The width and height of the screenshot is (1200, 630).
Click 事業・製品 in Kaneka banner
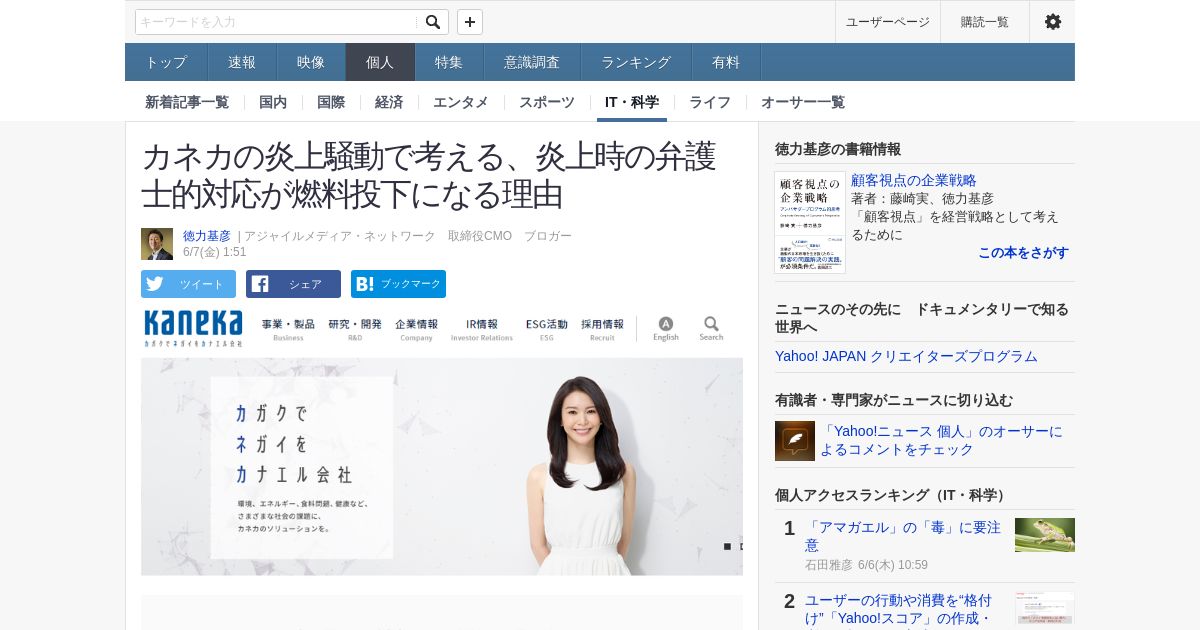pyautogui.click(x=288, y=329)
